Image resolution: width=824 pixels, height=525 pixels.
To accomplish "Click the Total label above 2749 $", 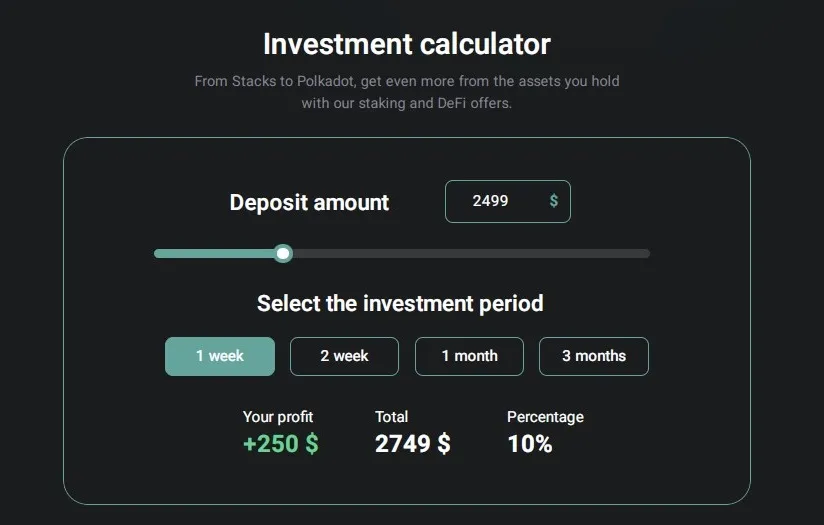I will coord(391,417).
